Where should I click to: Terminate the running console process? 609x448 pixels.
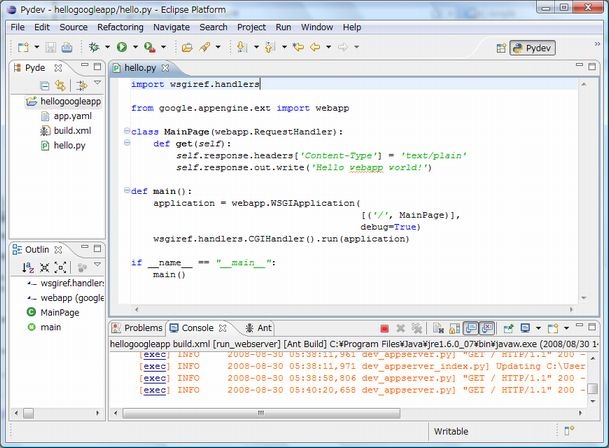(384, 328)
